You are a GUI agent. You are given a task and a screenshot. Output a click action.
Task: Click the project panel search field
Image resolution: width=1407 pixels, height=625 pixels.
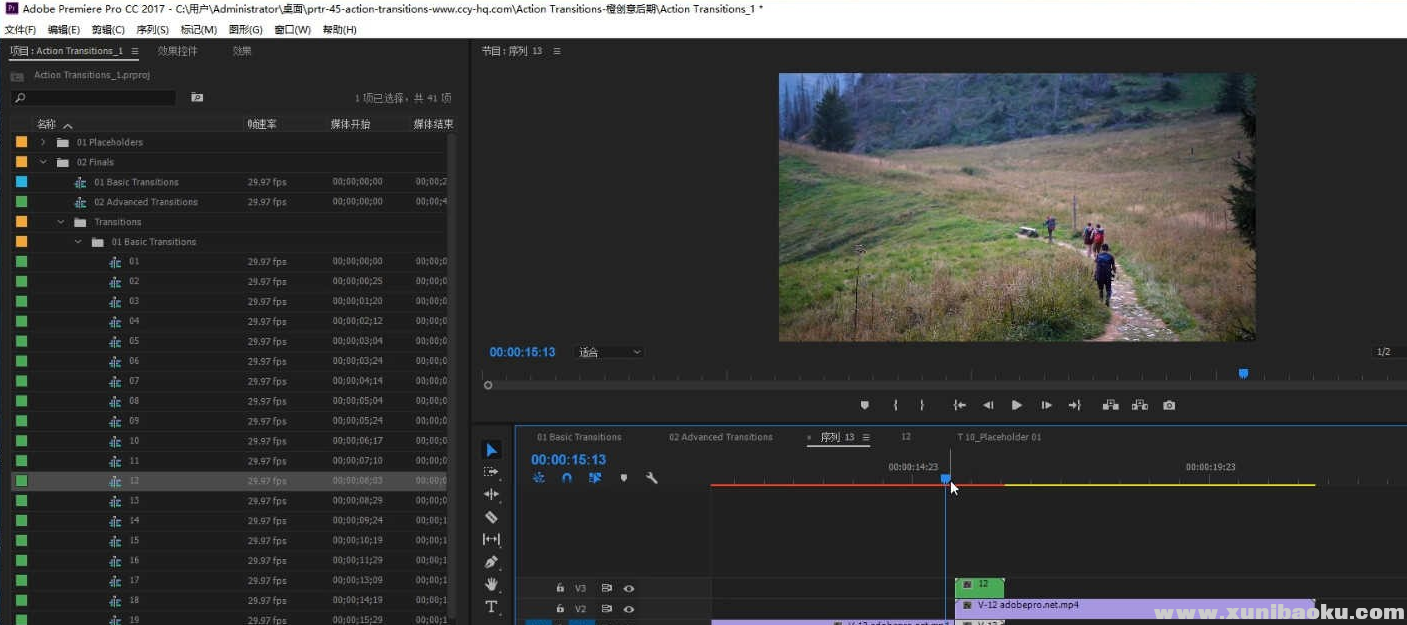tap(95, 98)
